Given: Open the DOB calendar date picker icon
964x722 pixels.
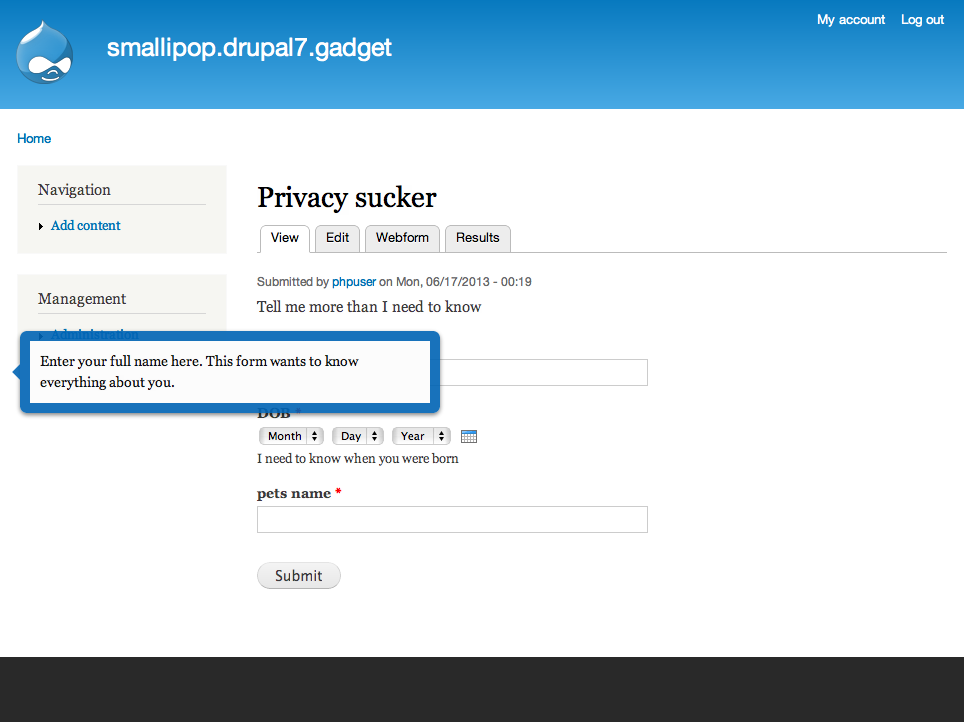Looking at the screenshot, I should point(469,436).
